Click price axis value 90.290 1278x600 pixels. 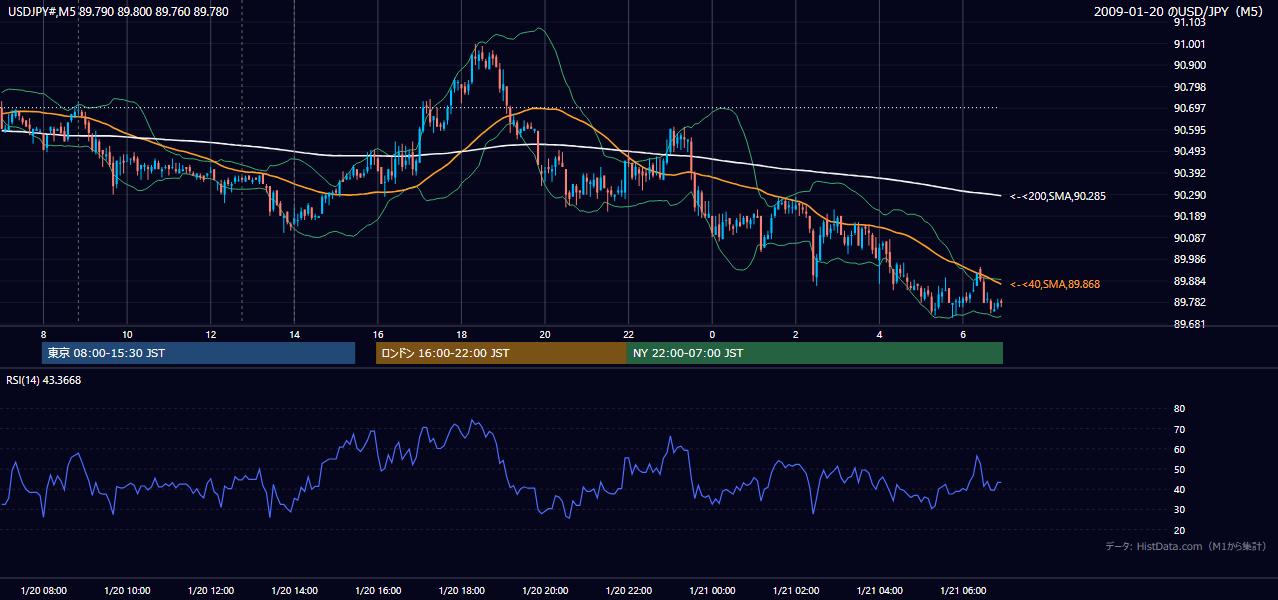pyautogui.click(x=1189, y=195)
